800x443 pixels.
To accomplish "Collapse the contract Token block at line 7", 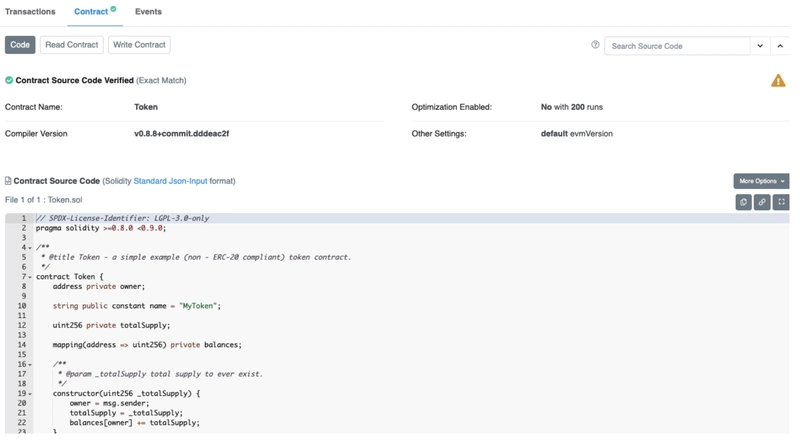I will pyautogui.click(x=30, y=277).
